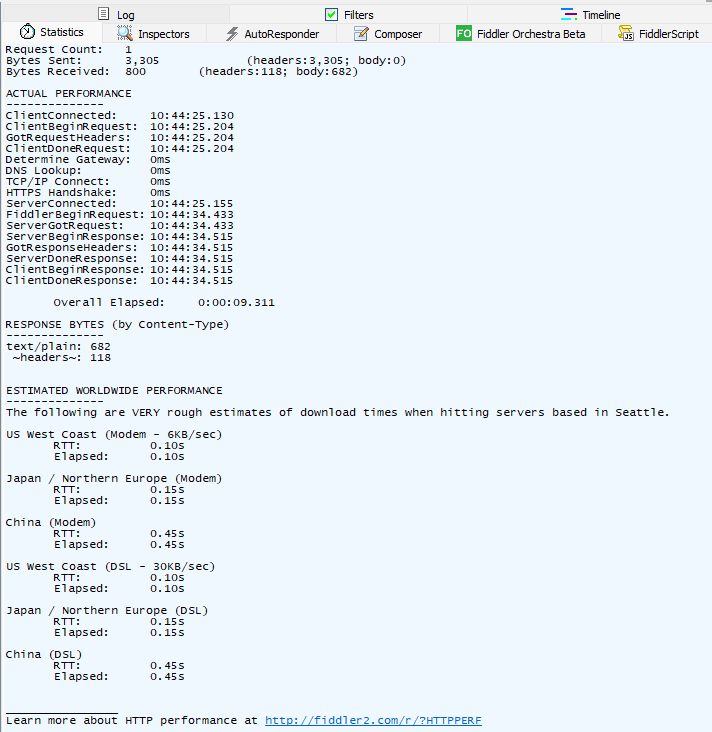Click the FiddlerScript JS scroll icon
The height and width of the screenshot is (732, 712).
tap(626, 34)
